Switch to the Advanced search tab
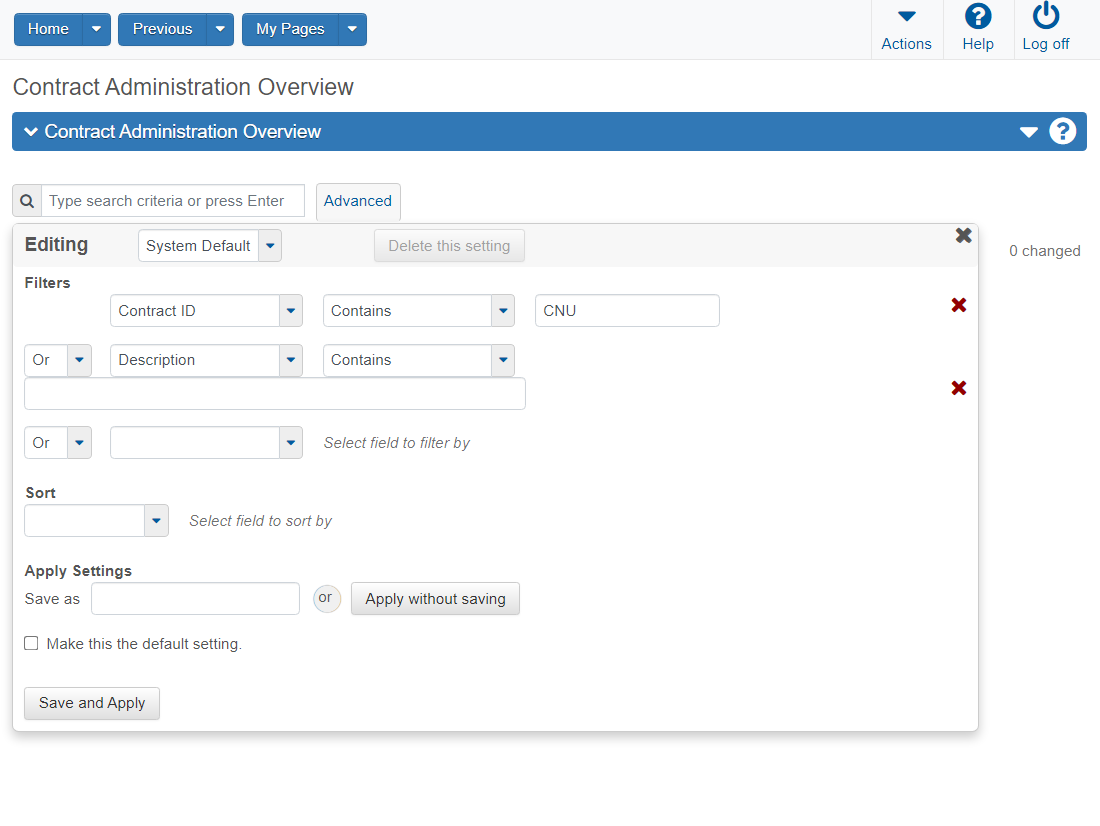Viewport: 1100px width, 826px height. (358, 201)
